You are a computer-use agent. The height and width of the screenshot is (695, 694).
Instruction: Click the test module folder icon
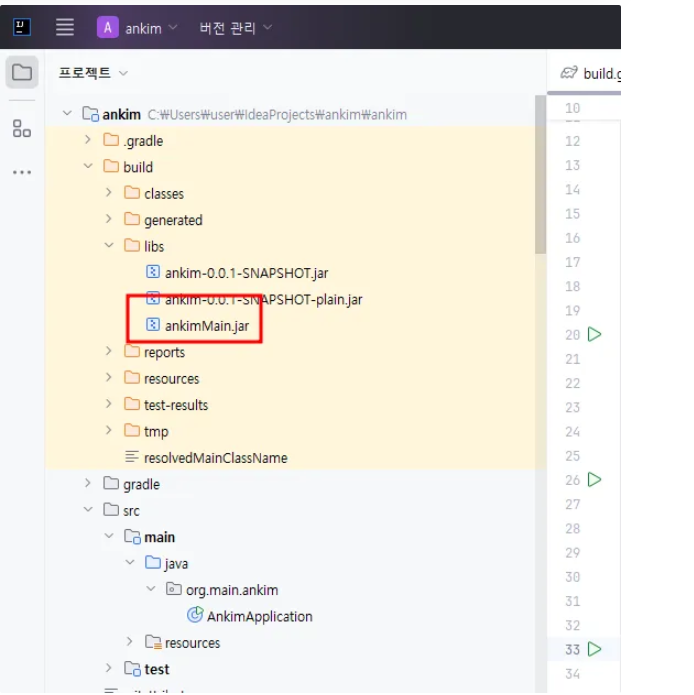coord(133,668)
